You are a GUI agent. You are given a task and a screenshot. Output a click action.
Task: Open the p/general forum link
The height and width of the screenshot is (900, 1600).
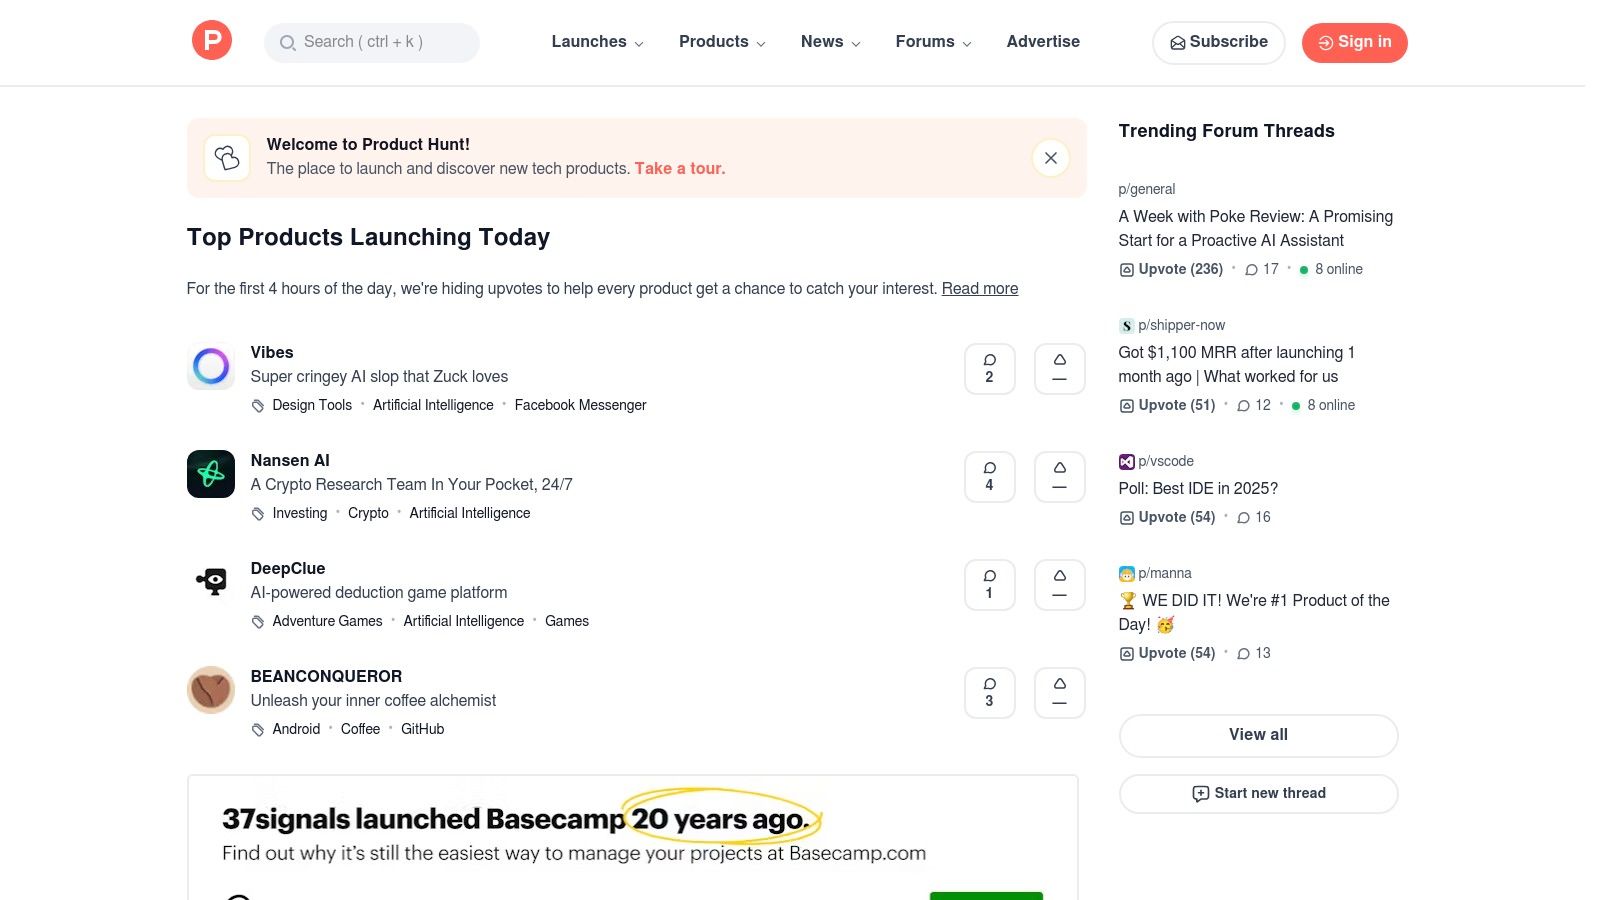(x=1147, y=189)
